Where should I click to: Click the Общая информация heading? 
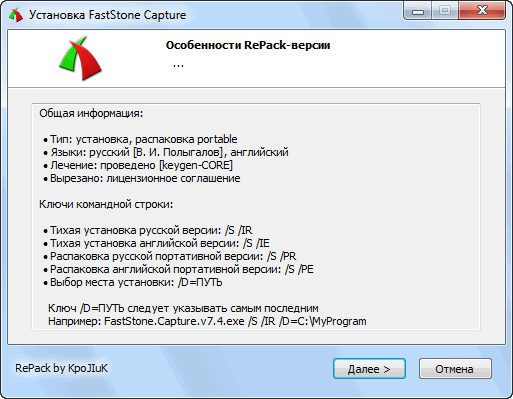(91, 113)
